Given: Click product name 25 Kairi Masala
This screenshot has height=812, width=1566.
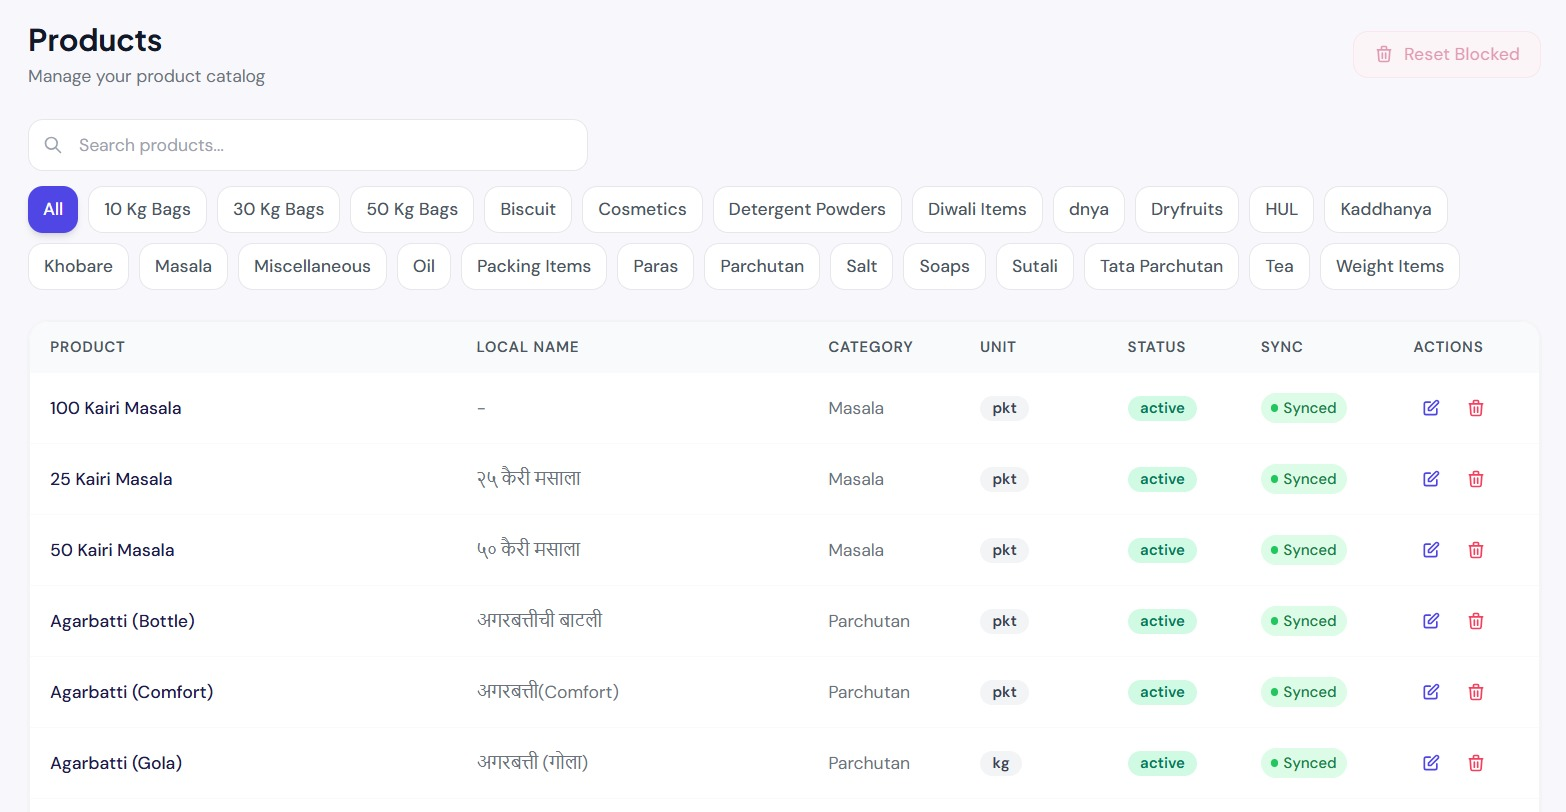Looking at the screenshot, I should pos(111,479).
